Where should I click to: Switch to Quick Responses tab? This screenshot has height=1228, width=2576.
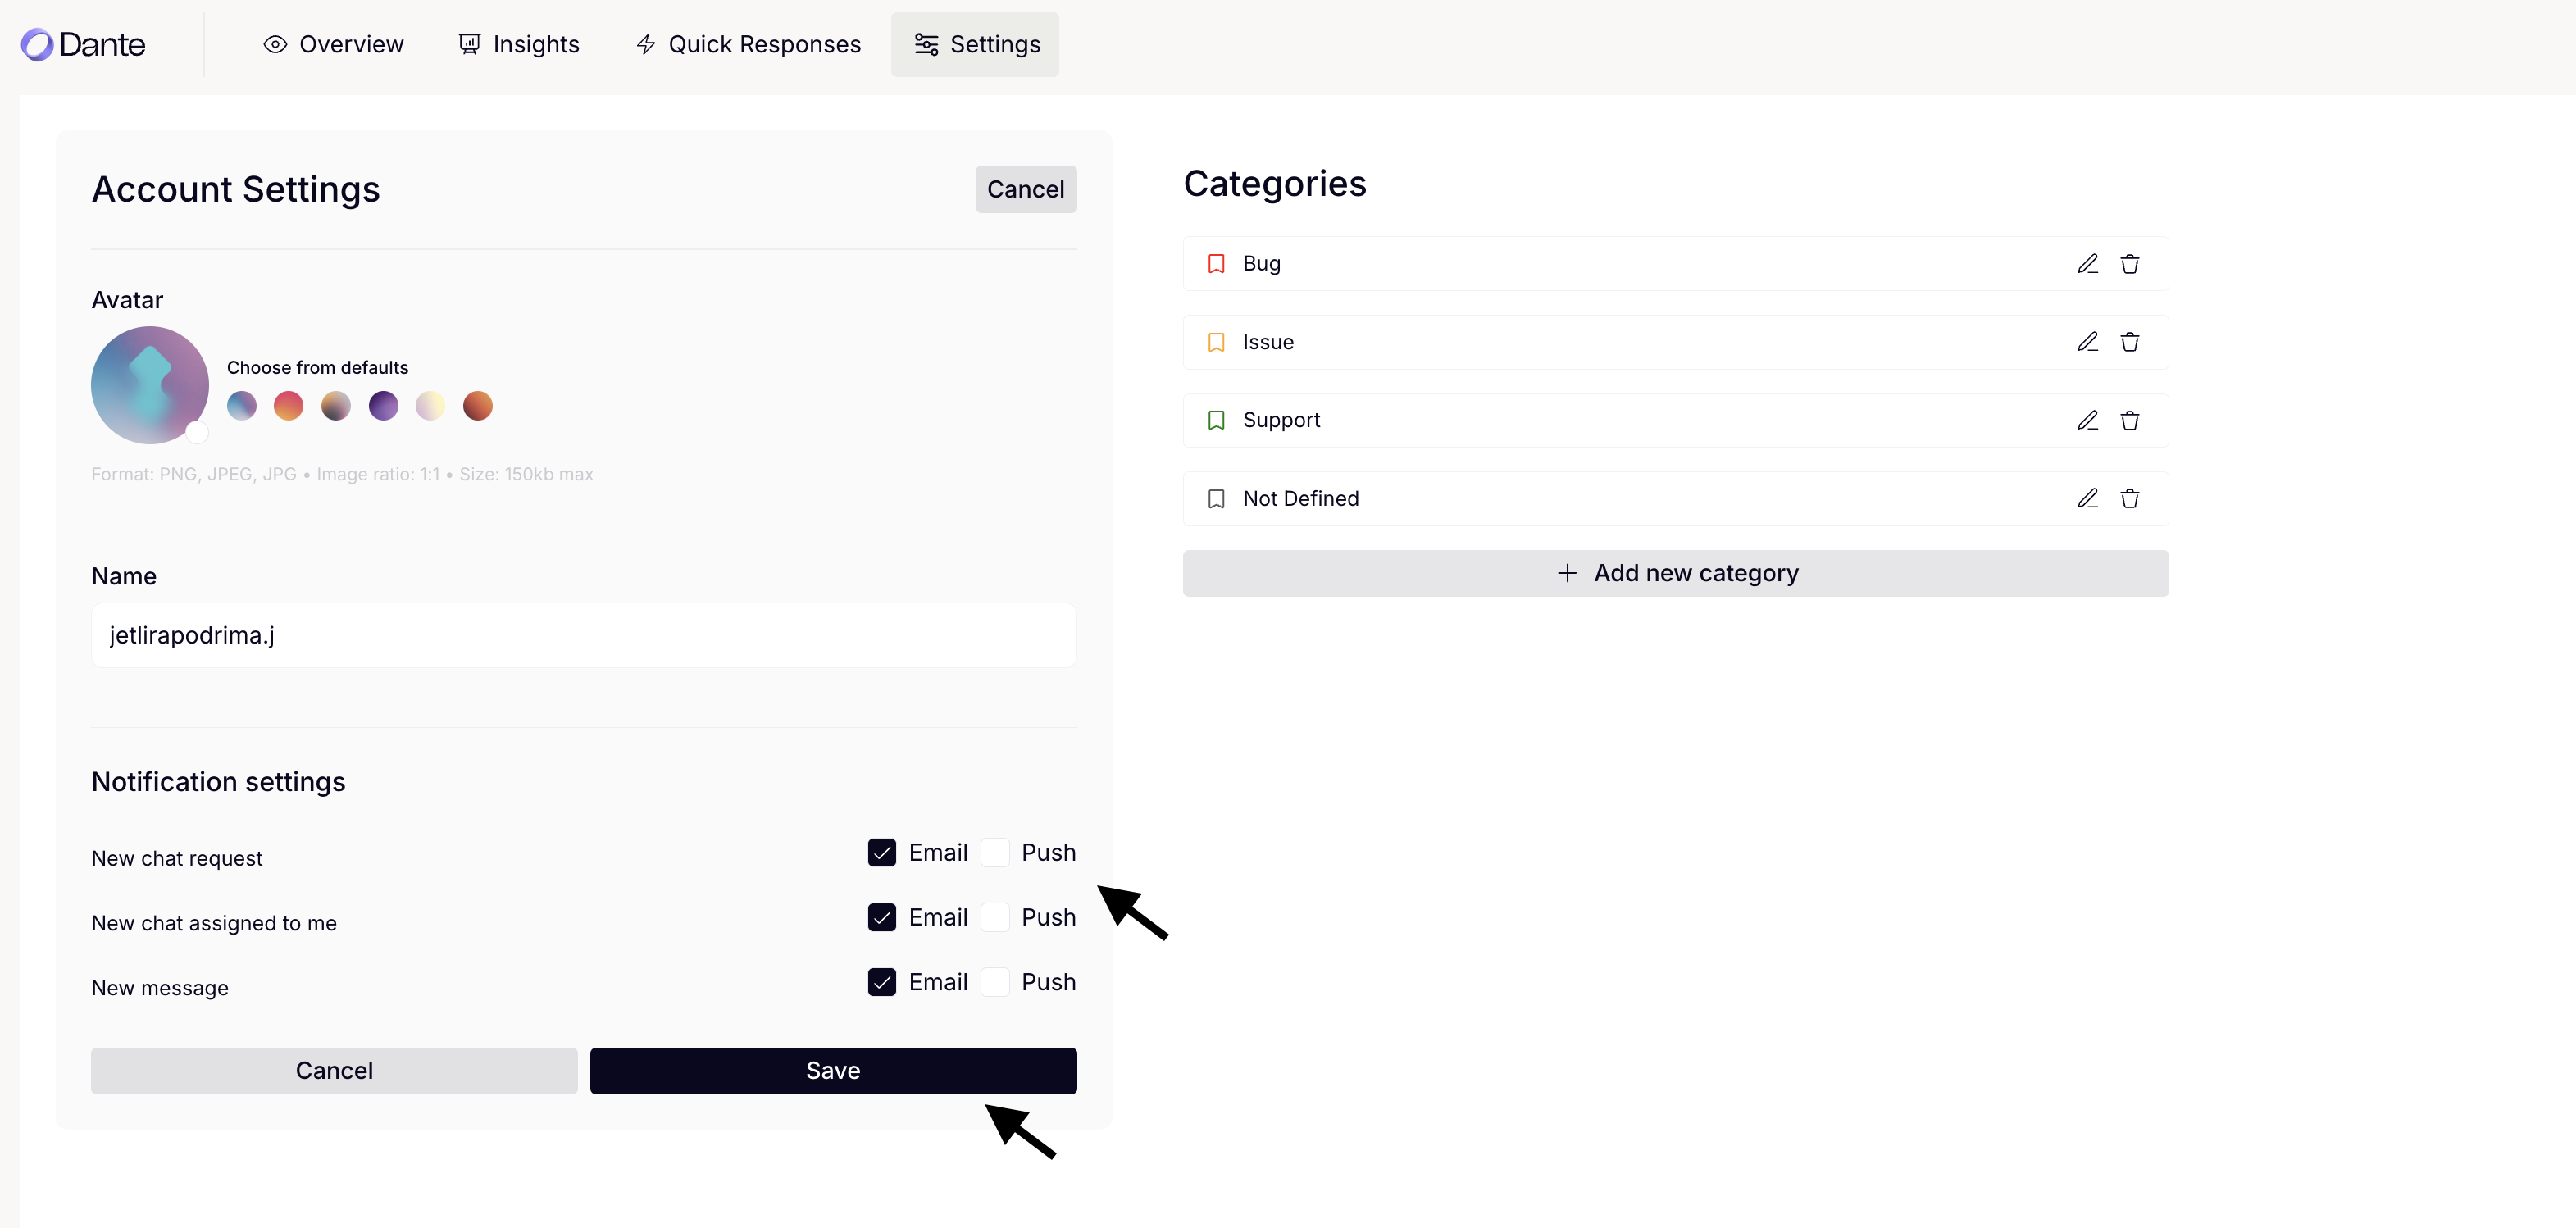pyautogui.click(x=748, y=44)
